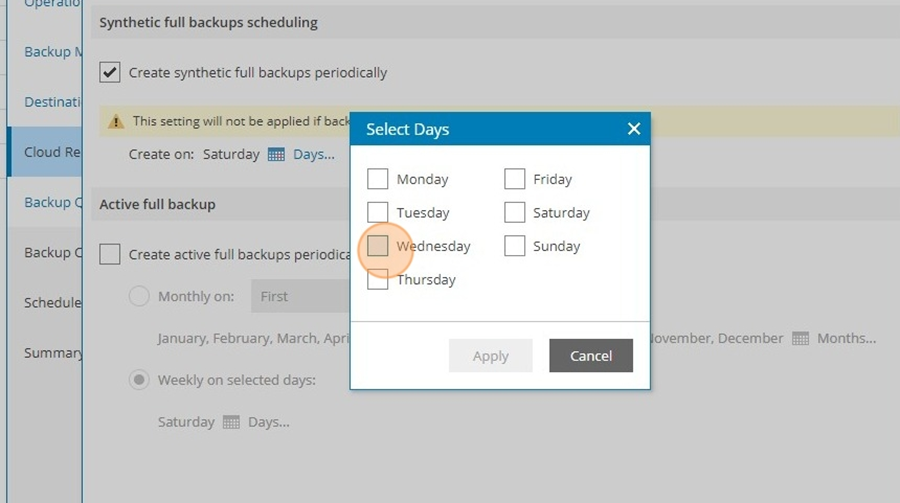
Task: Check the Wednesday checkbox
Action: (x=378, y=246)
